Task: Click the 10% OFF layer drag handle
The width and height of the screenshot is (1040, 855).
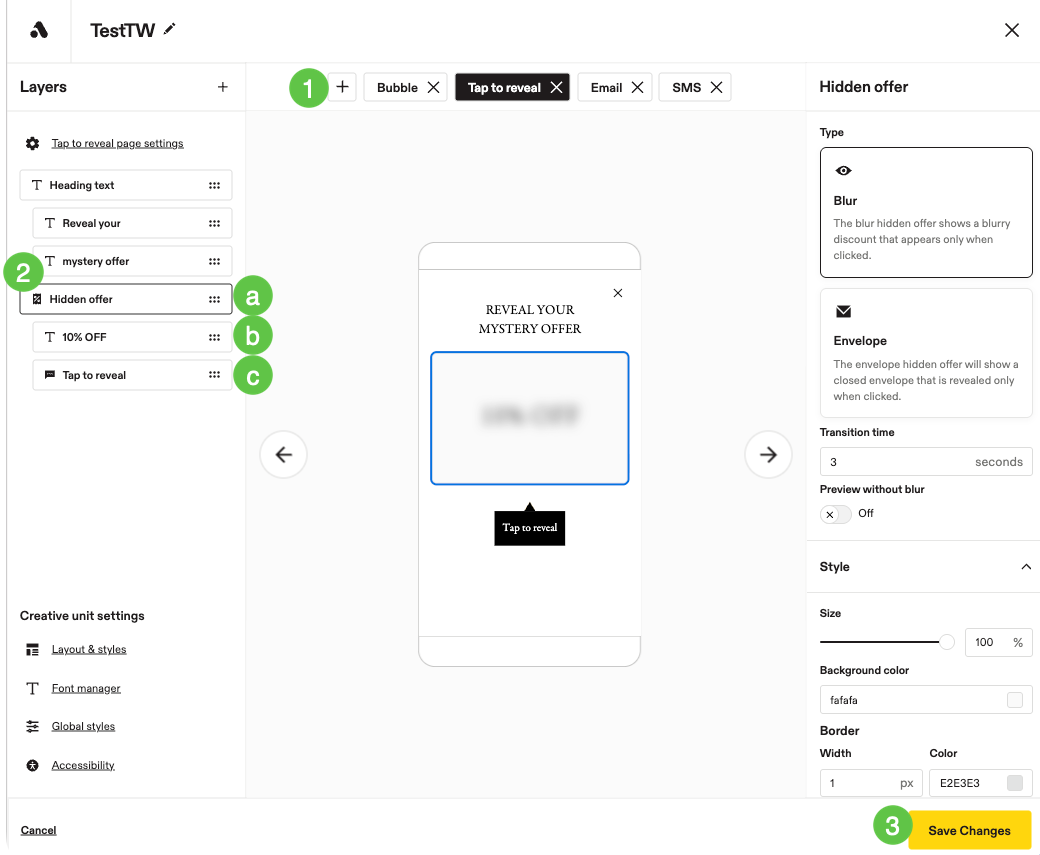Action: 214,337
